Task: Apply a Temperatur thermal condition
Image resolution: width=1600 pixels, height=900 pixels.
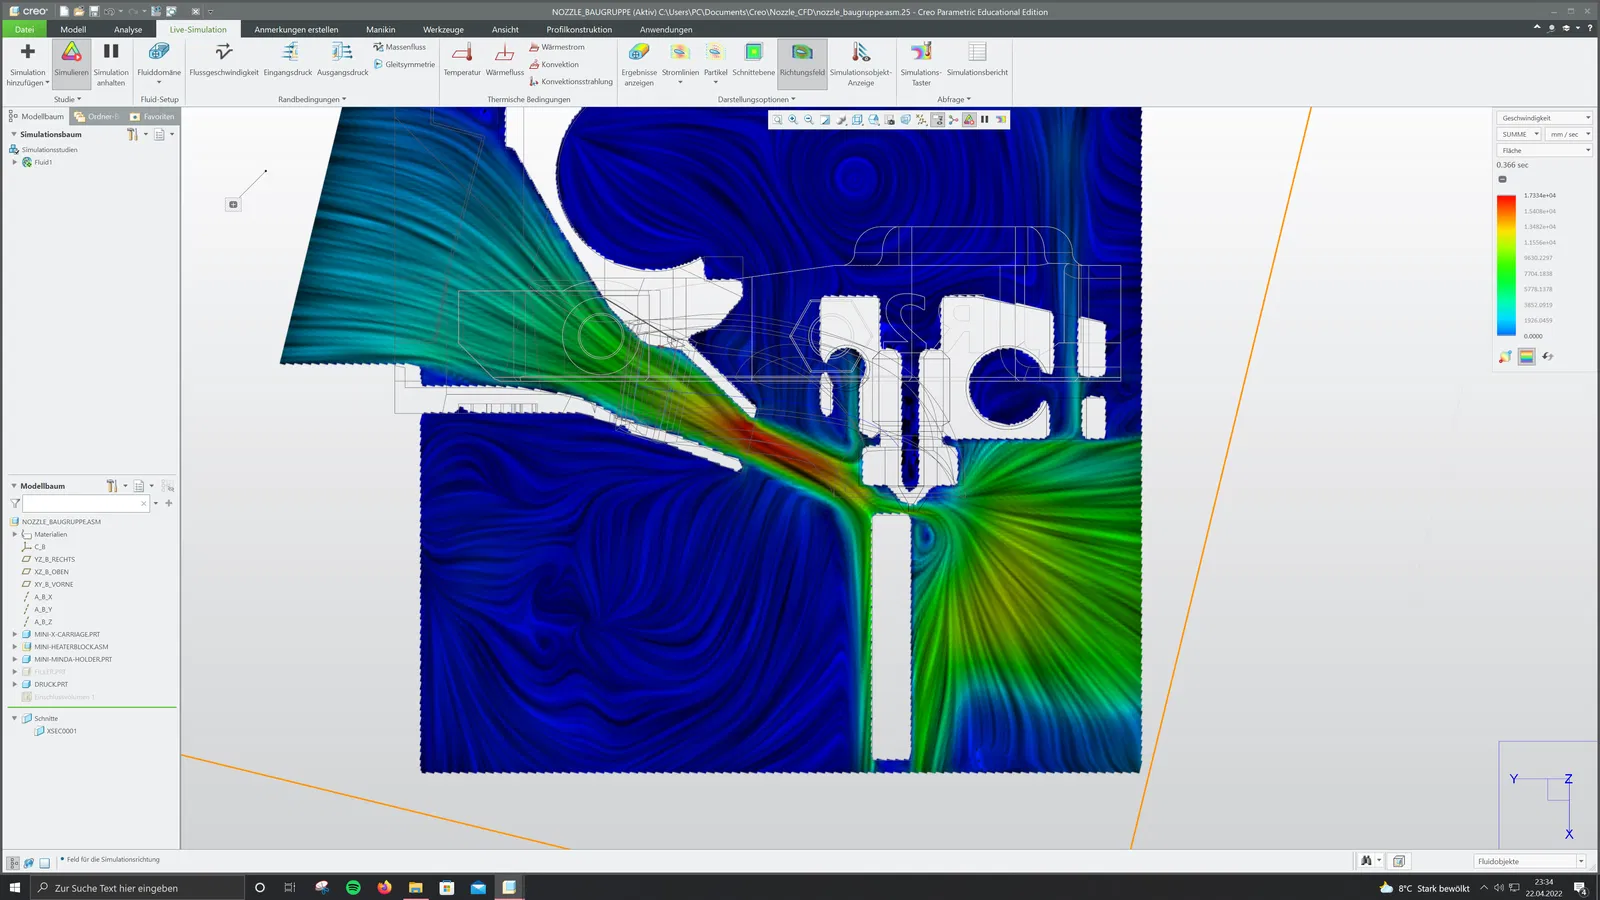Action: [x=462, y=60]
